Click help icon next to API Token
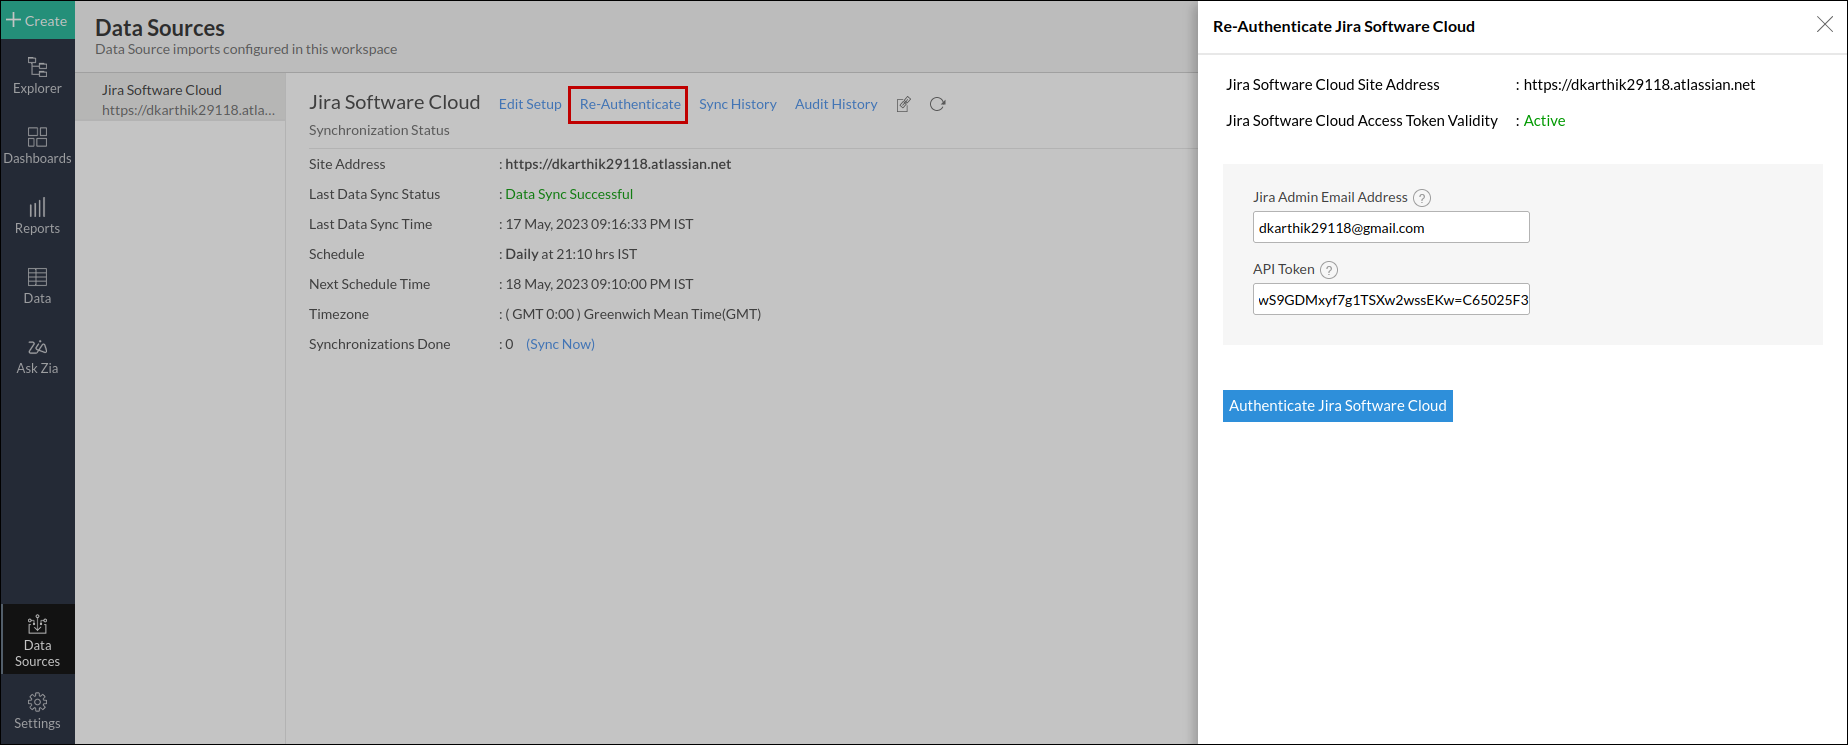Viewport: 1848px width, 745px height. (1329, 270)
